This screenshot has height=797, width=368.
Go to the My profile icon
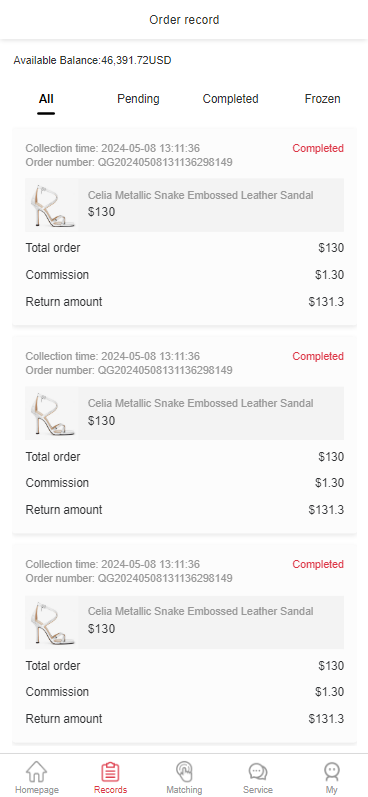tap(331, 771)
